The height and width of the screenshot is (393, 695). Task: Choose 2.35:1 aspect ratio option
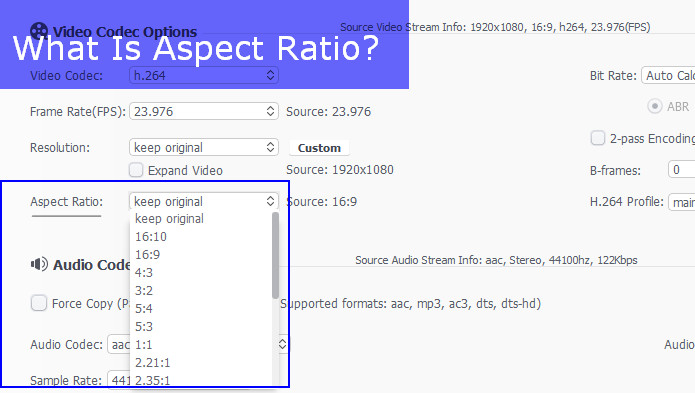point(202,380)
